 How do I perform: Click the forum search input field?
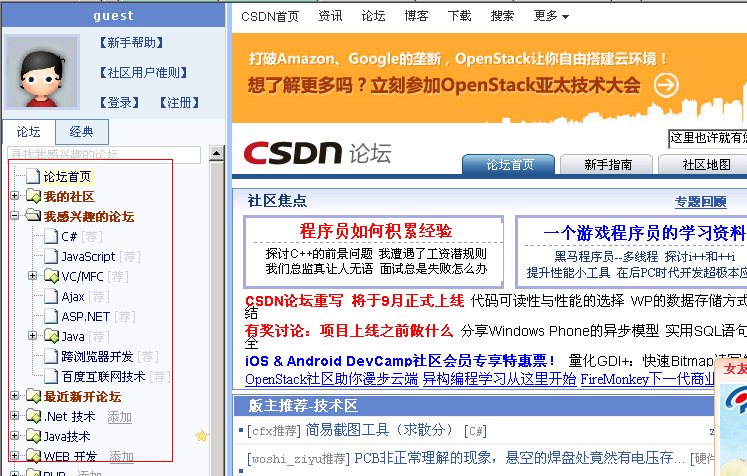click(x=104, y=154)
